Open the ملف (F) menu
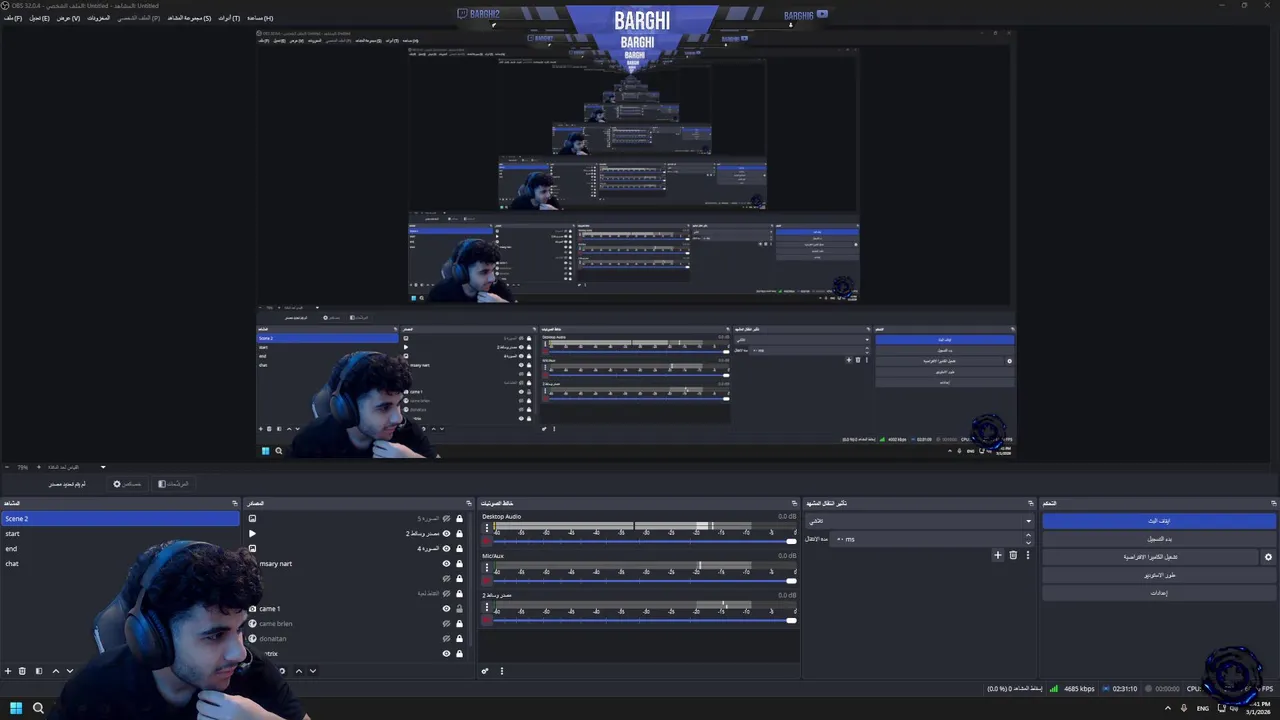Image resolution: width=1280 pixels, height=720 pixels. click(x=12, y=18)
